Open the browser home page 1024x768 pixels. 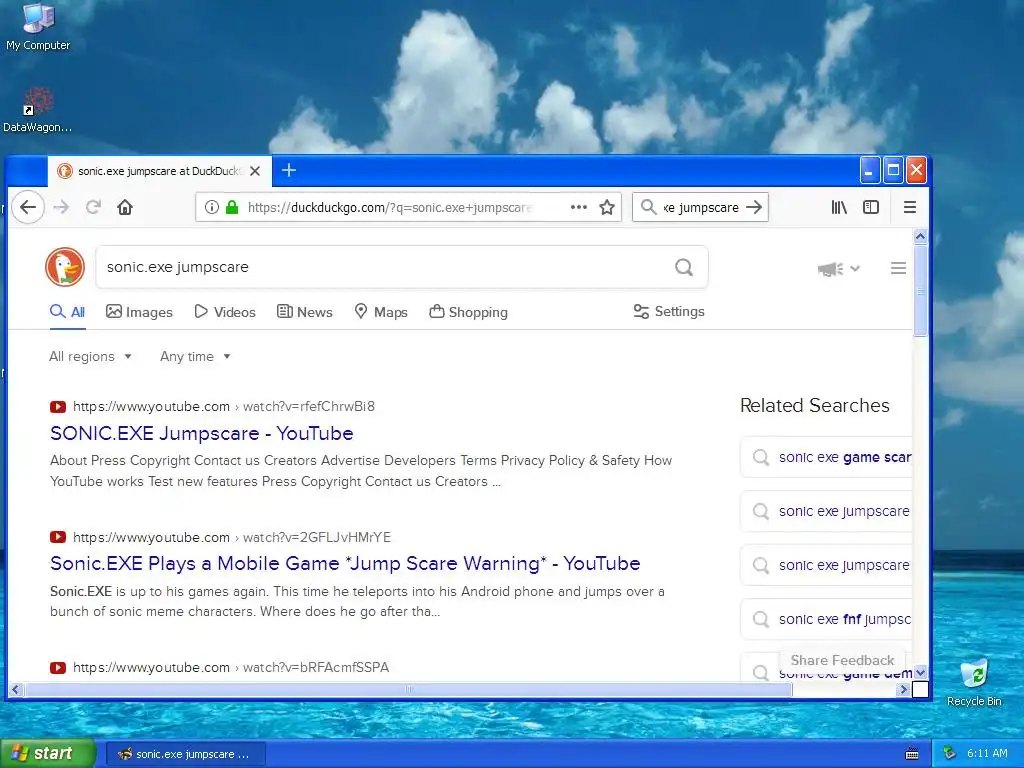pos(125,207)
